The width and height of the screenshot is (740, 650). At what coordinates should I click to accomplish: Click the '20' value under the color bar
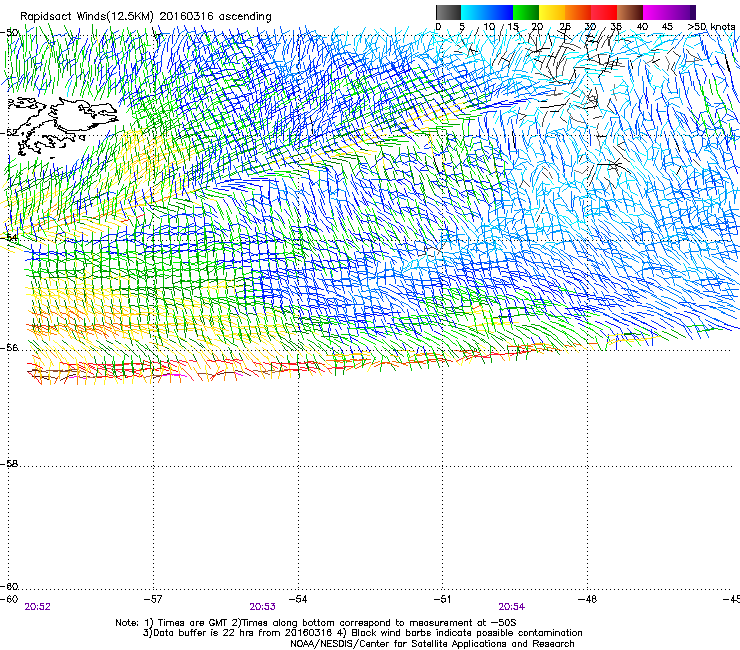coord(537,27)
